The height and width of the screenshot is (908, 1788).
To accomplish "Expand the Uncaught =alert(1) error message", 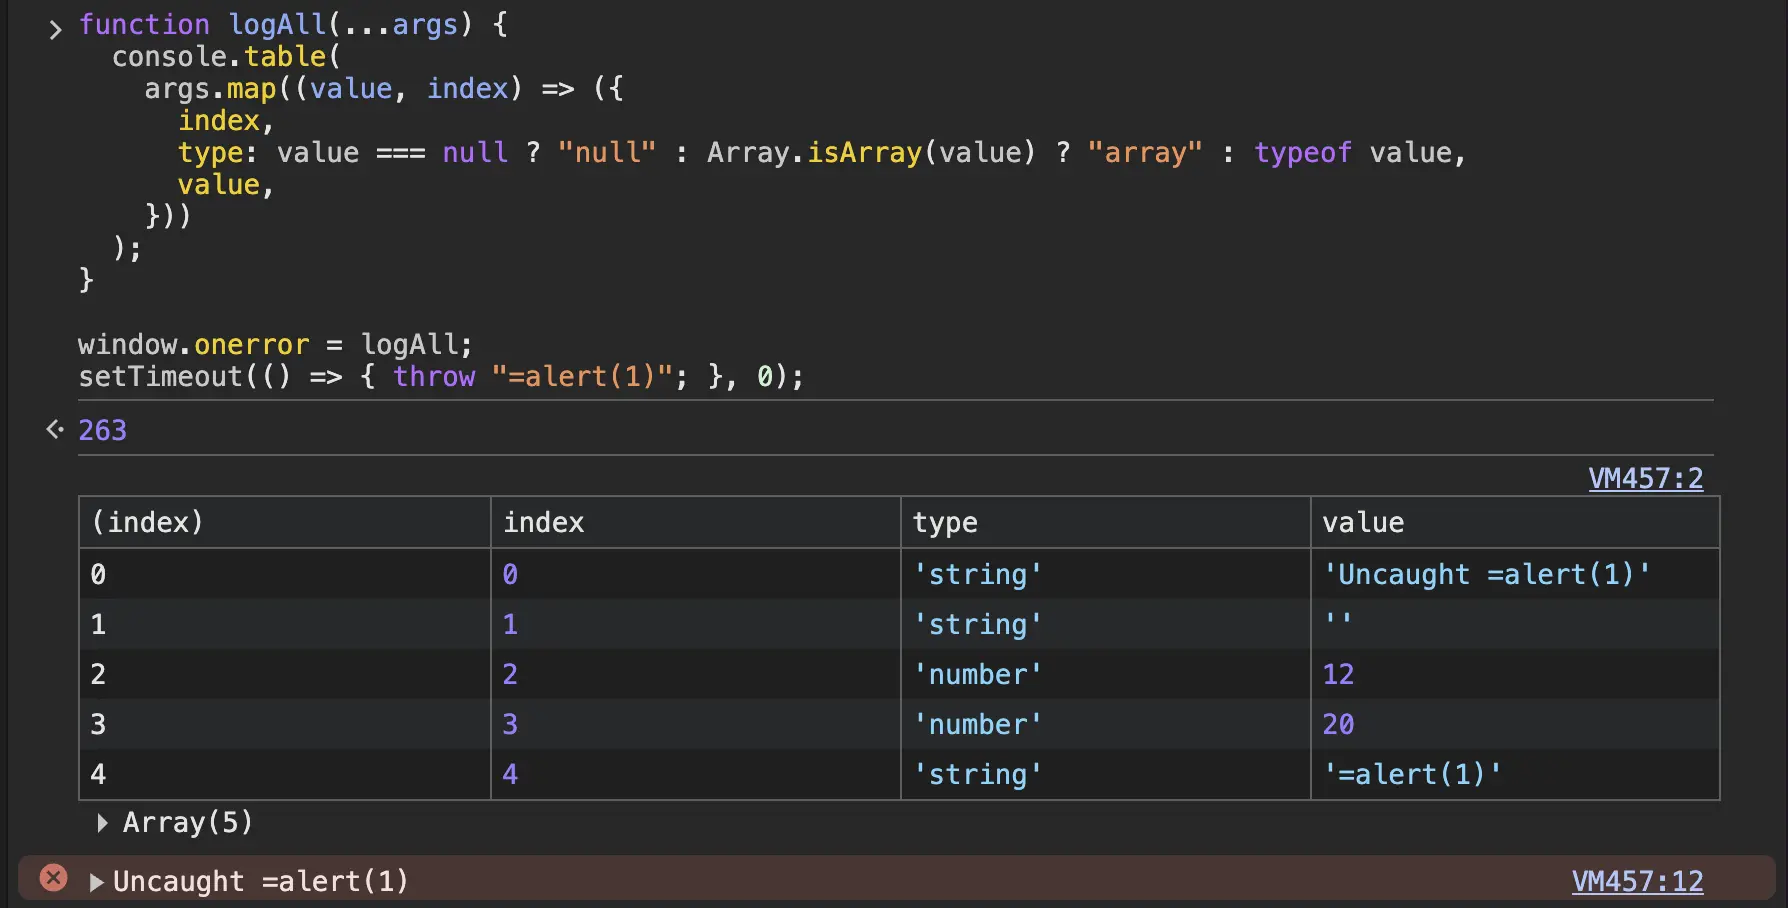I will tap(96, 882).
